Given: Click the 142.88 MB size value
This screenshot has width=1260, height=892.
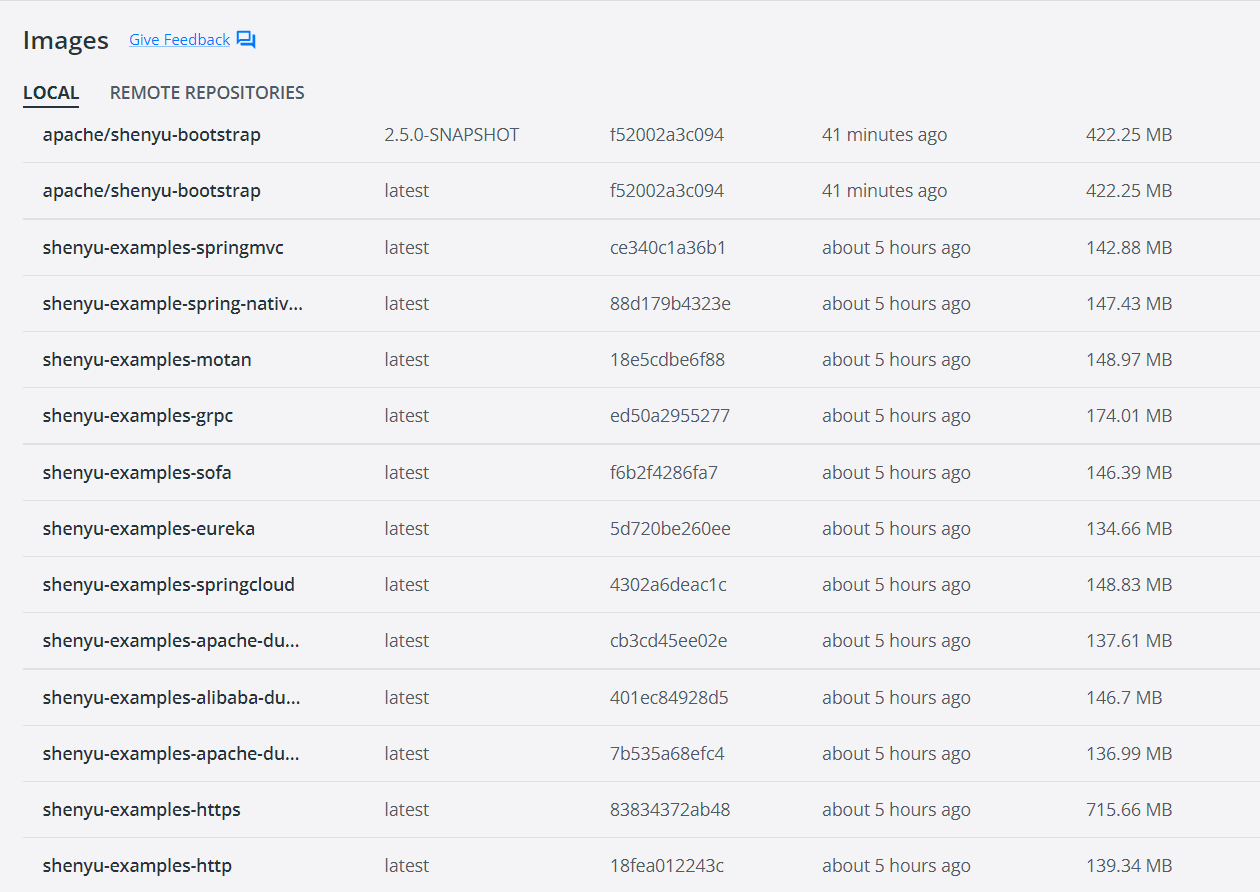Looking at the screenshot, I should [x=1129, y=248].
